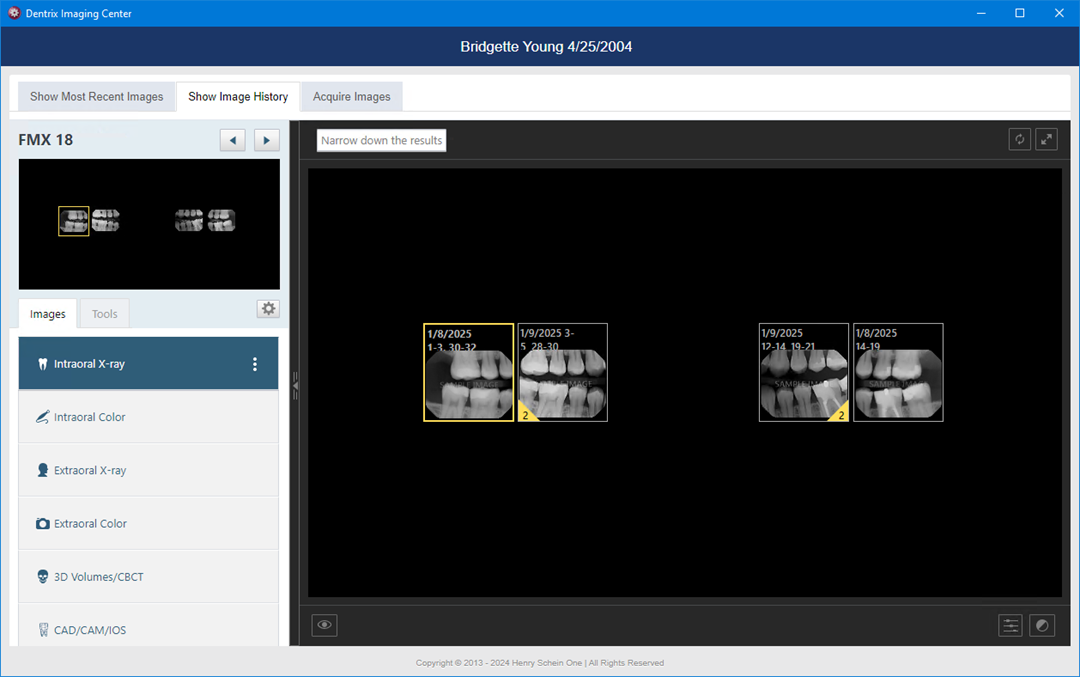Click highlighted first thumbnail in FMX 18 preview

pos(74,221)
